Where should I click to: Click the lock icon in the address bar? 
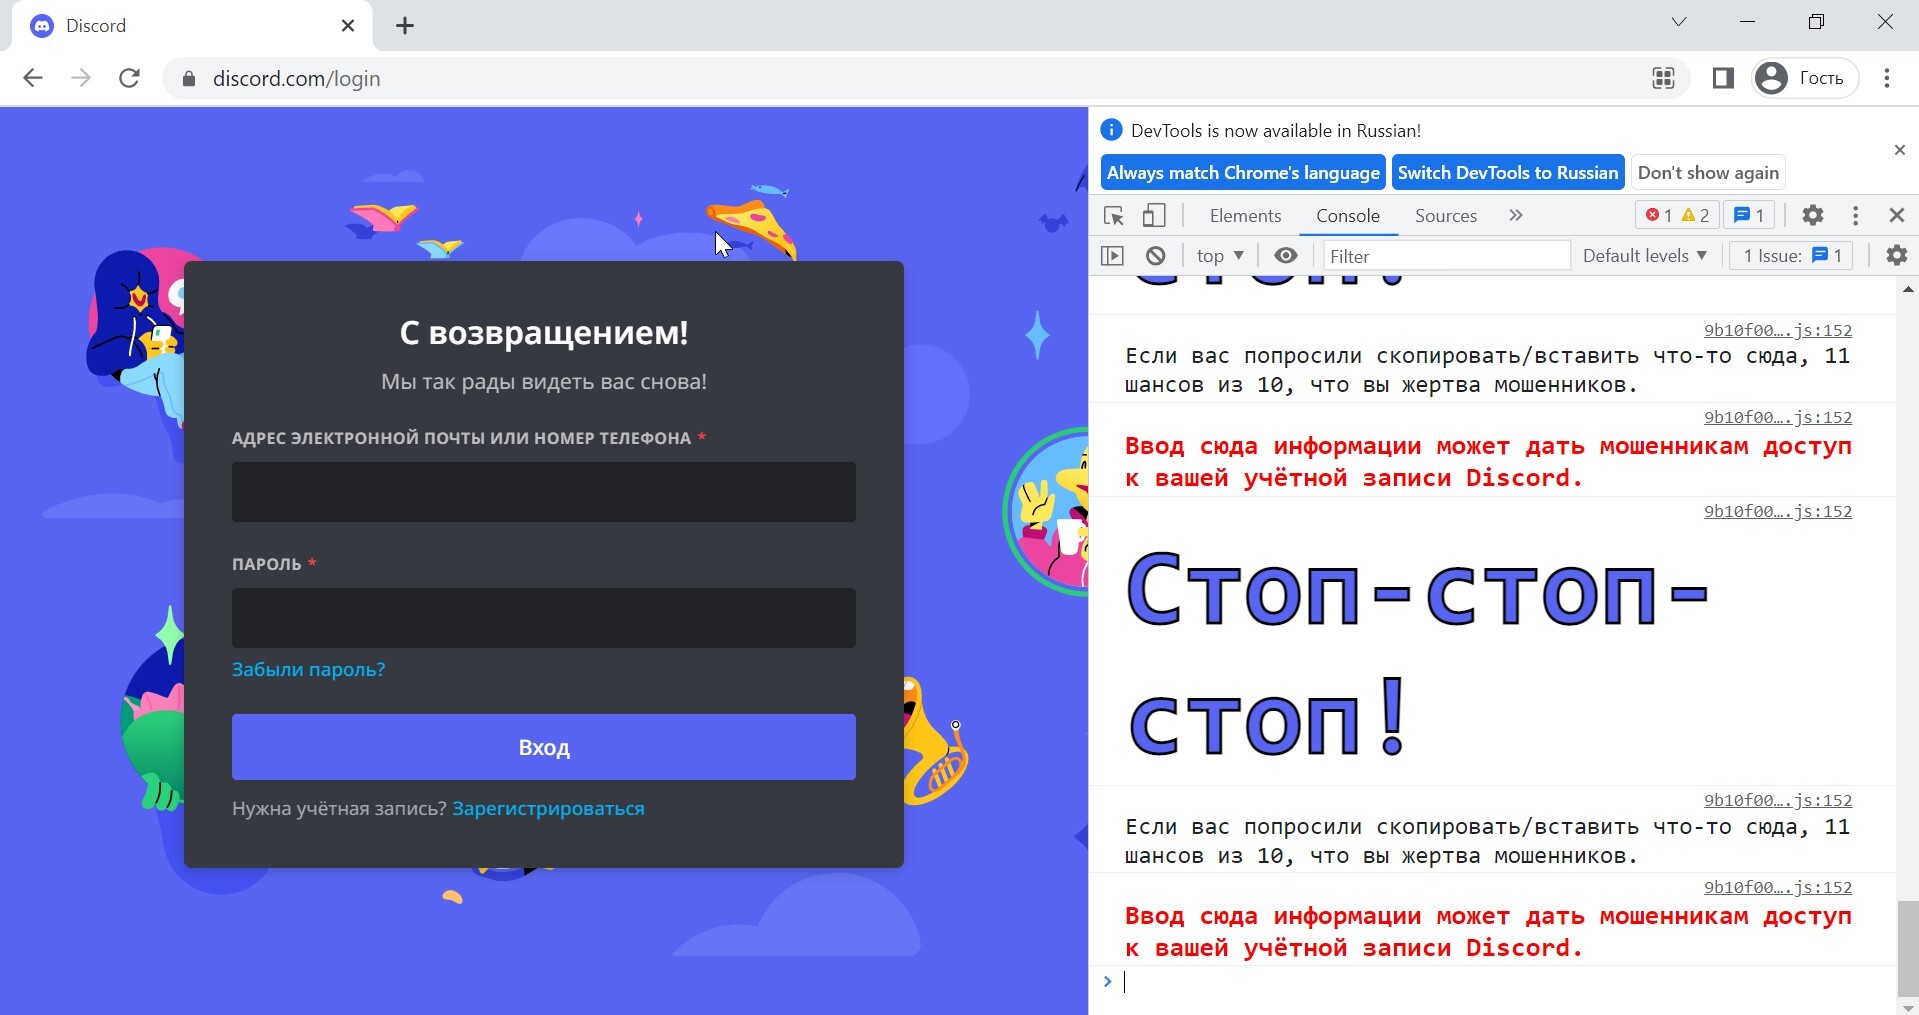click(187, 79)
